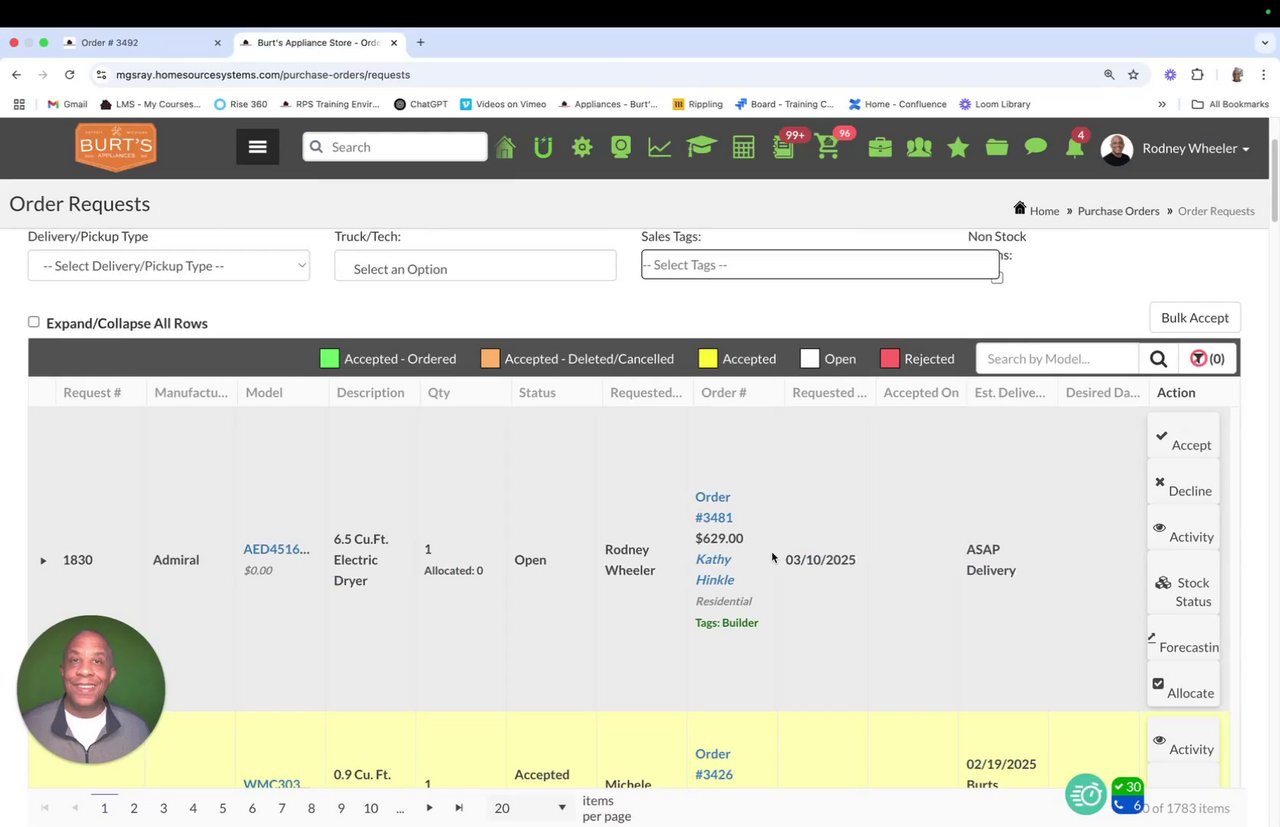
Task: Open the calculator icon
Action: click(743, 148)
